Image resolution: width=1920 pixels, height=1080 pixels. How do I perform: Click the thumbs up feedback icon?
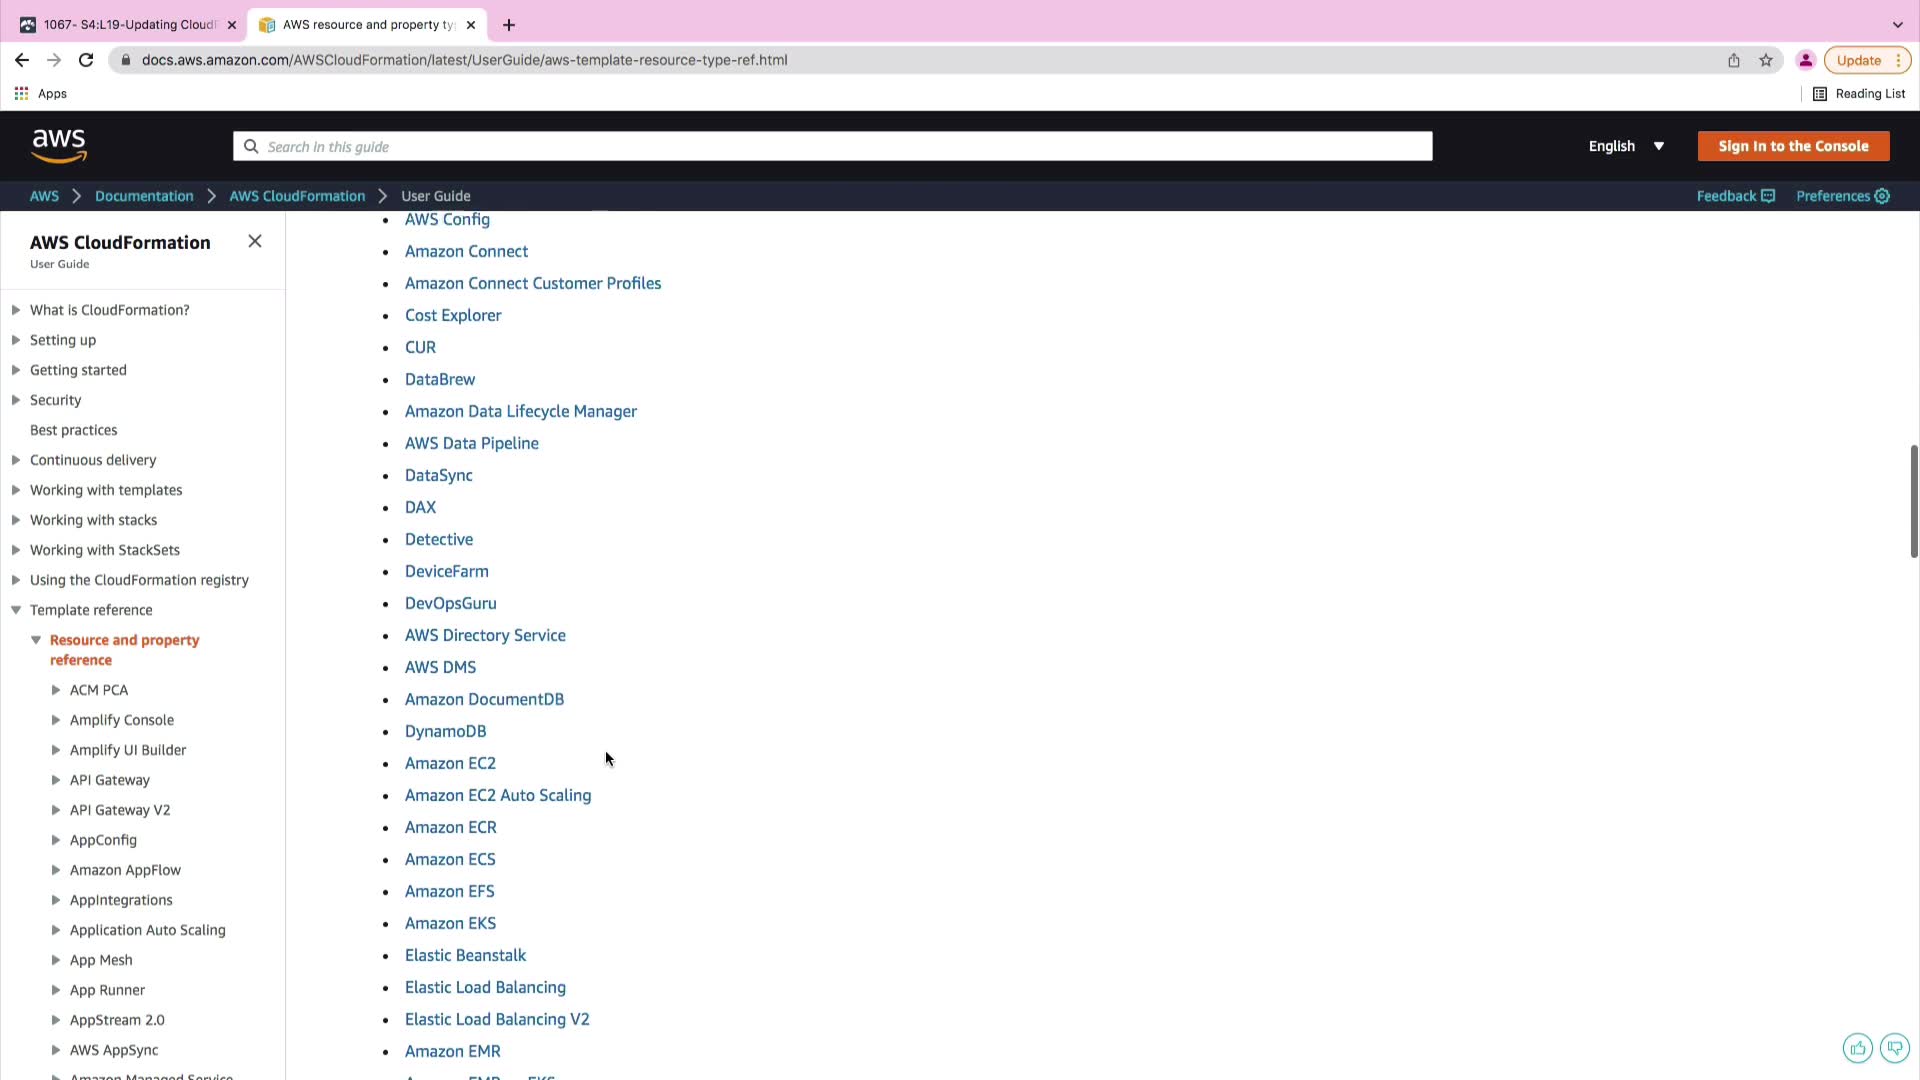[1858, 1048]
